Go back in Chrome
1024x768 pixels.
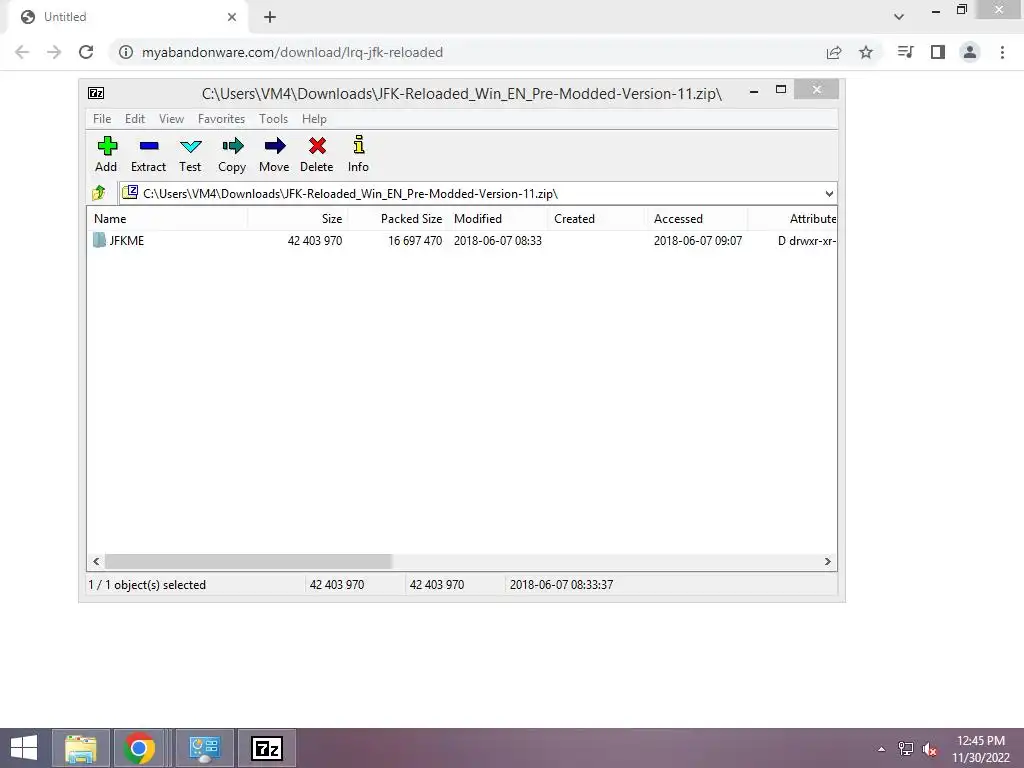pos(22,52)
